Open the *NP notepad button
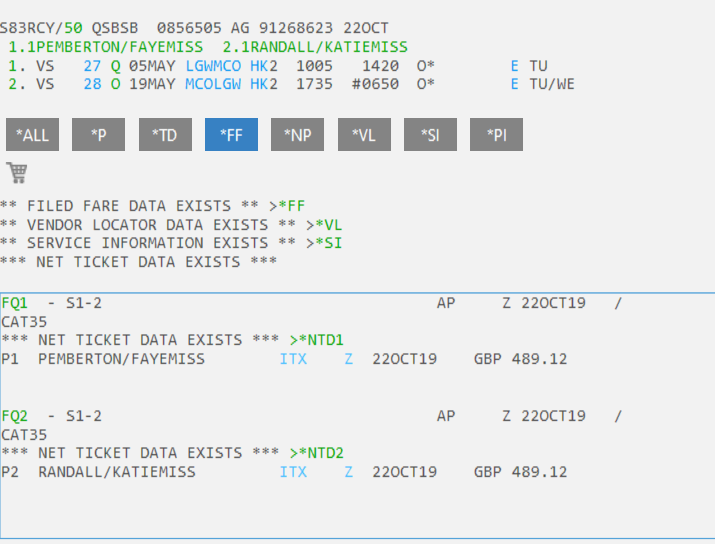Viewport: 715px width, 544px height. tap(297, 135)
